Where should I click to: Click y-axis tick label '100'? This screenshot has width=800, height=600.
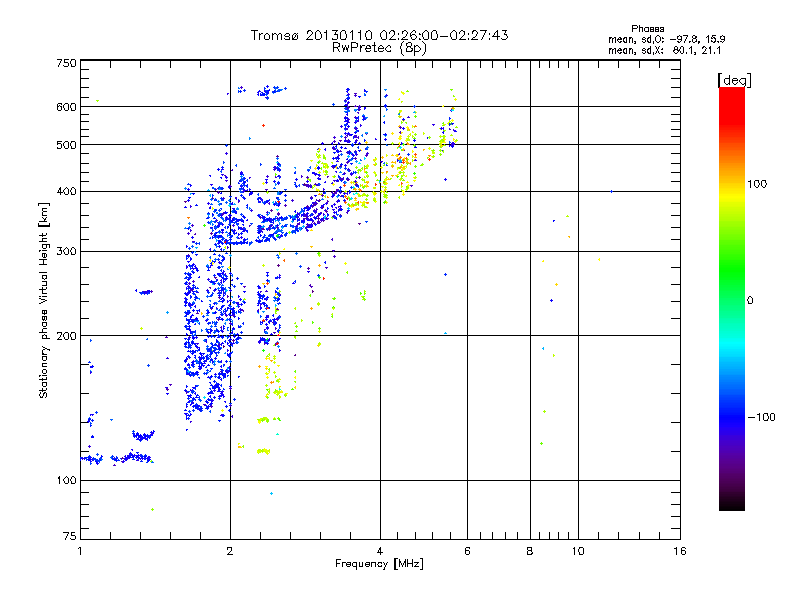coord(66,481)
